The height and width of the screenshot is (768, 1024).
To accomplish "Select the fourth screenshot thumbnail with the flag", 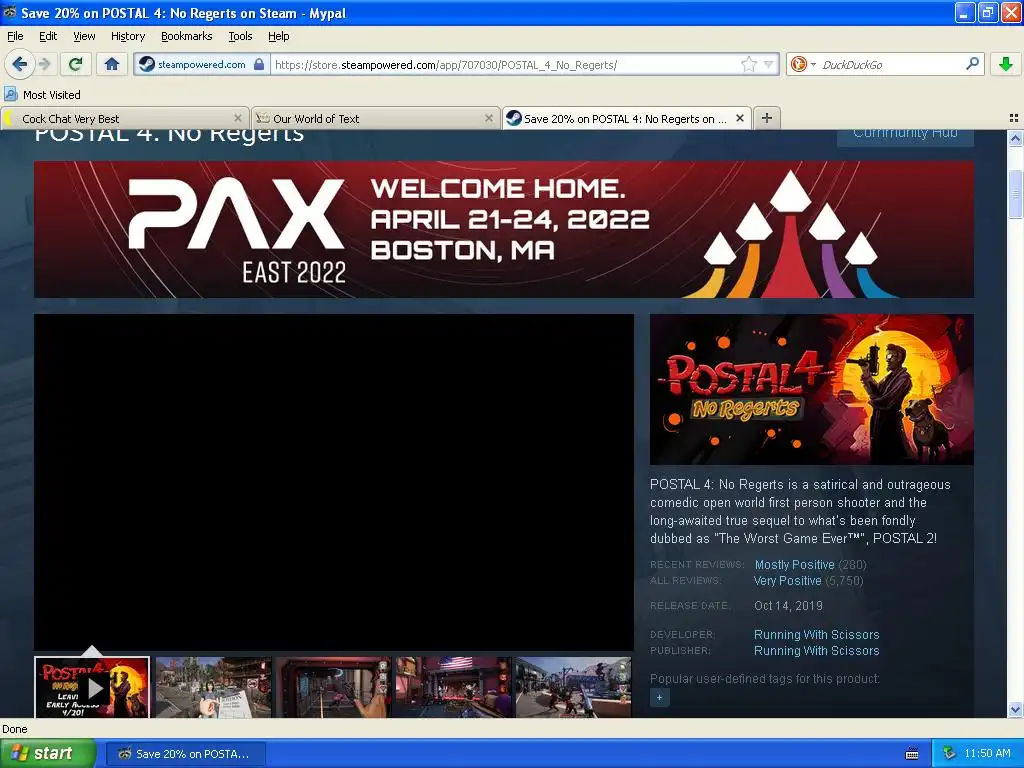I will pyautogui.click(x=453, y=687).
